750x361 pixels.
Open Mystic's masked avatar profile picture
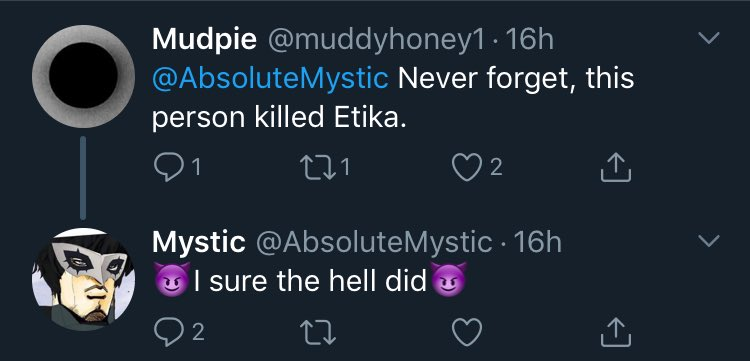(83, 279)
